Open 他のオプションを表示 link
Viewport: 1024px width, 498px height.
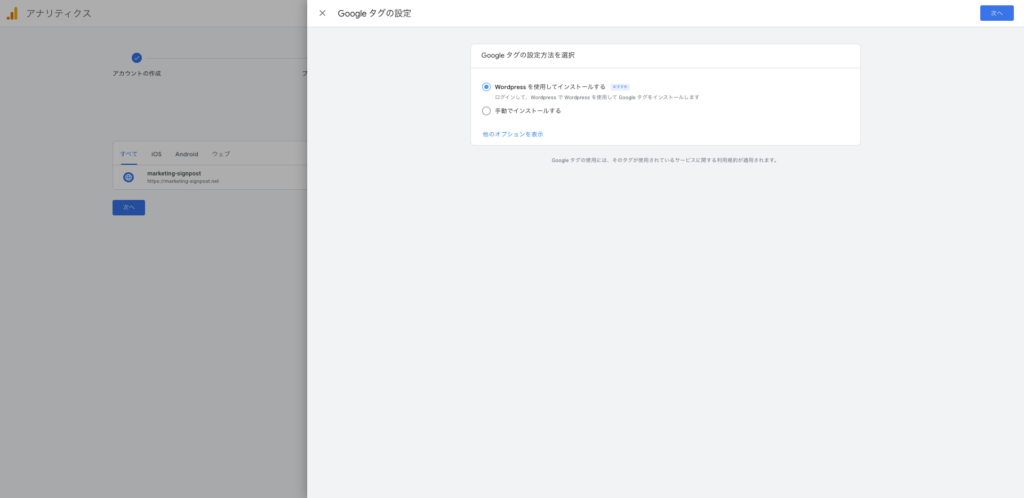click(x=513, y=134)
